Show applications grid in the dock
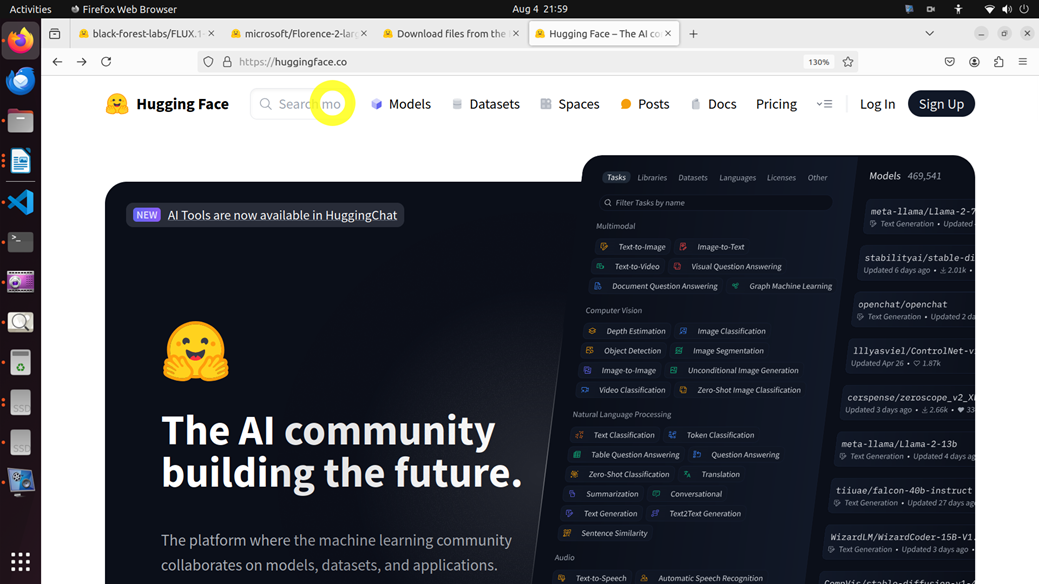1039x584 pixels. pos(21,561)
